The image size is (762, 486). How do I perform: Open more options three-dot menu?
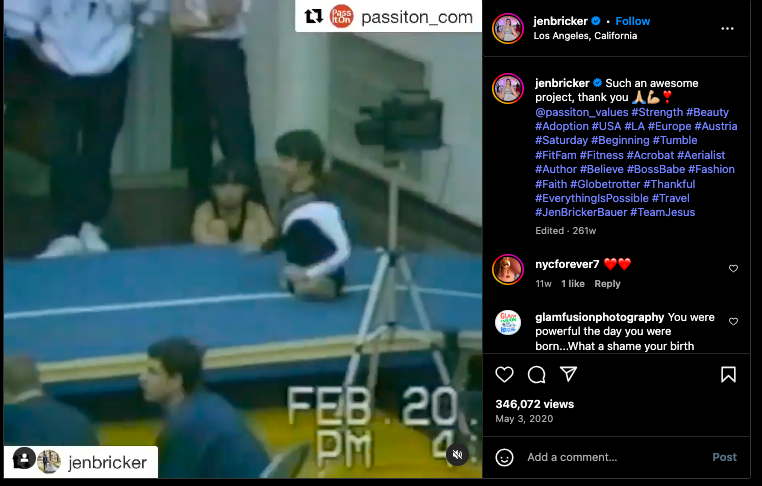point(727,29)
